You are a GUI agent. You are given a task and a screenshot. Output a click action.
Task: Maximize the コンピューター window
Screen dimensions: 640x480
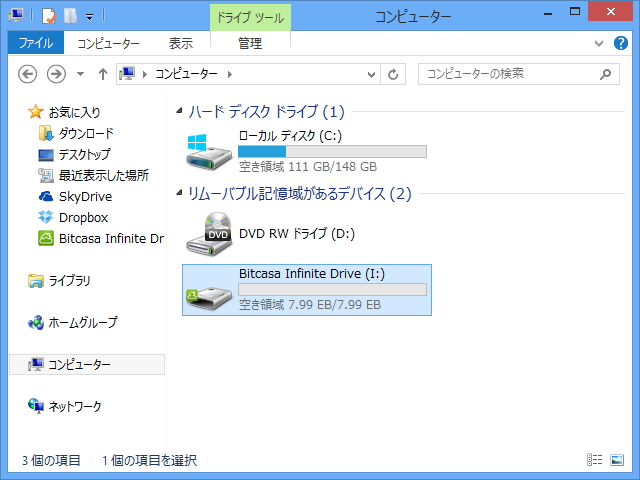(575, 11)
